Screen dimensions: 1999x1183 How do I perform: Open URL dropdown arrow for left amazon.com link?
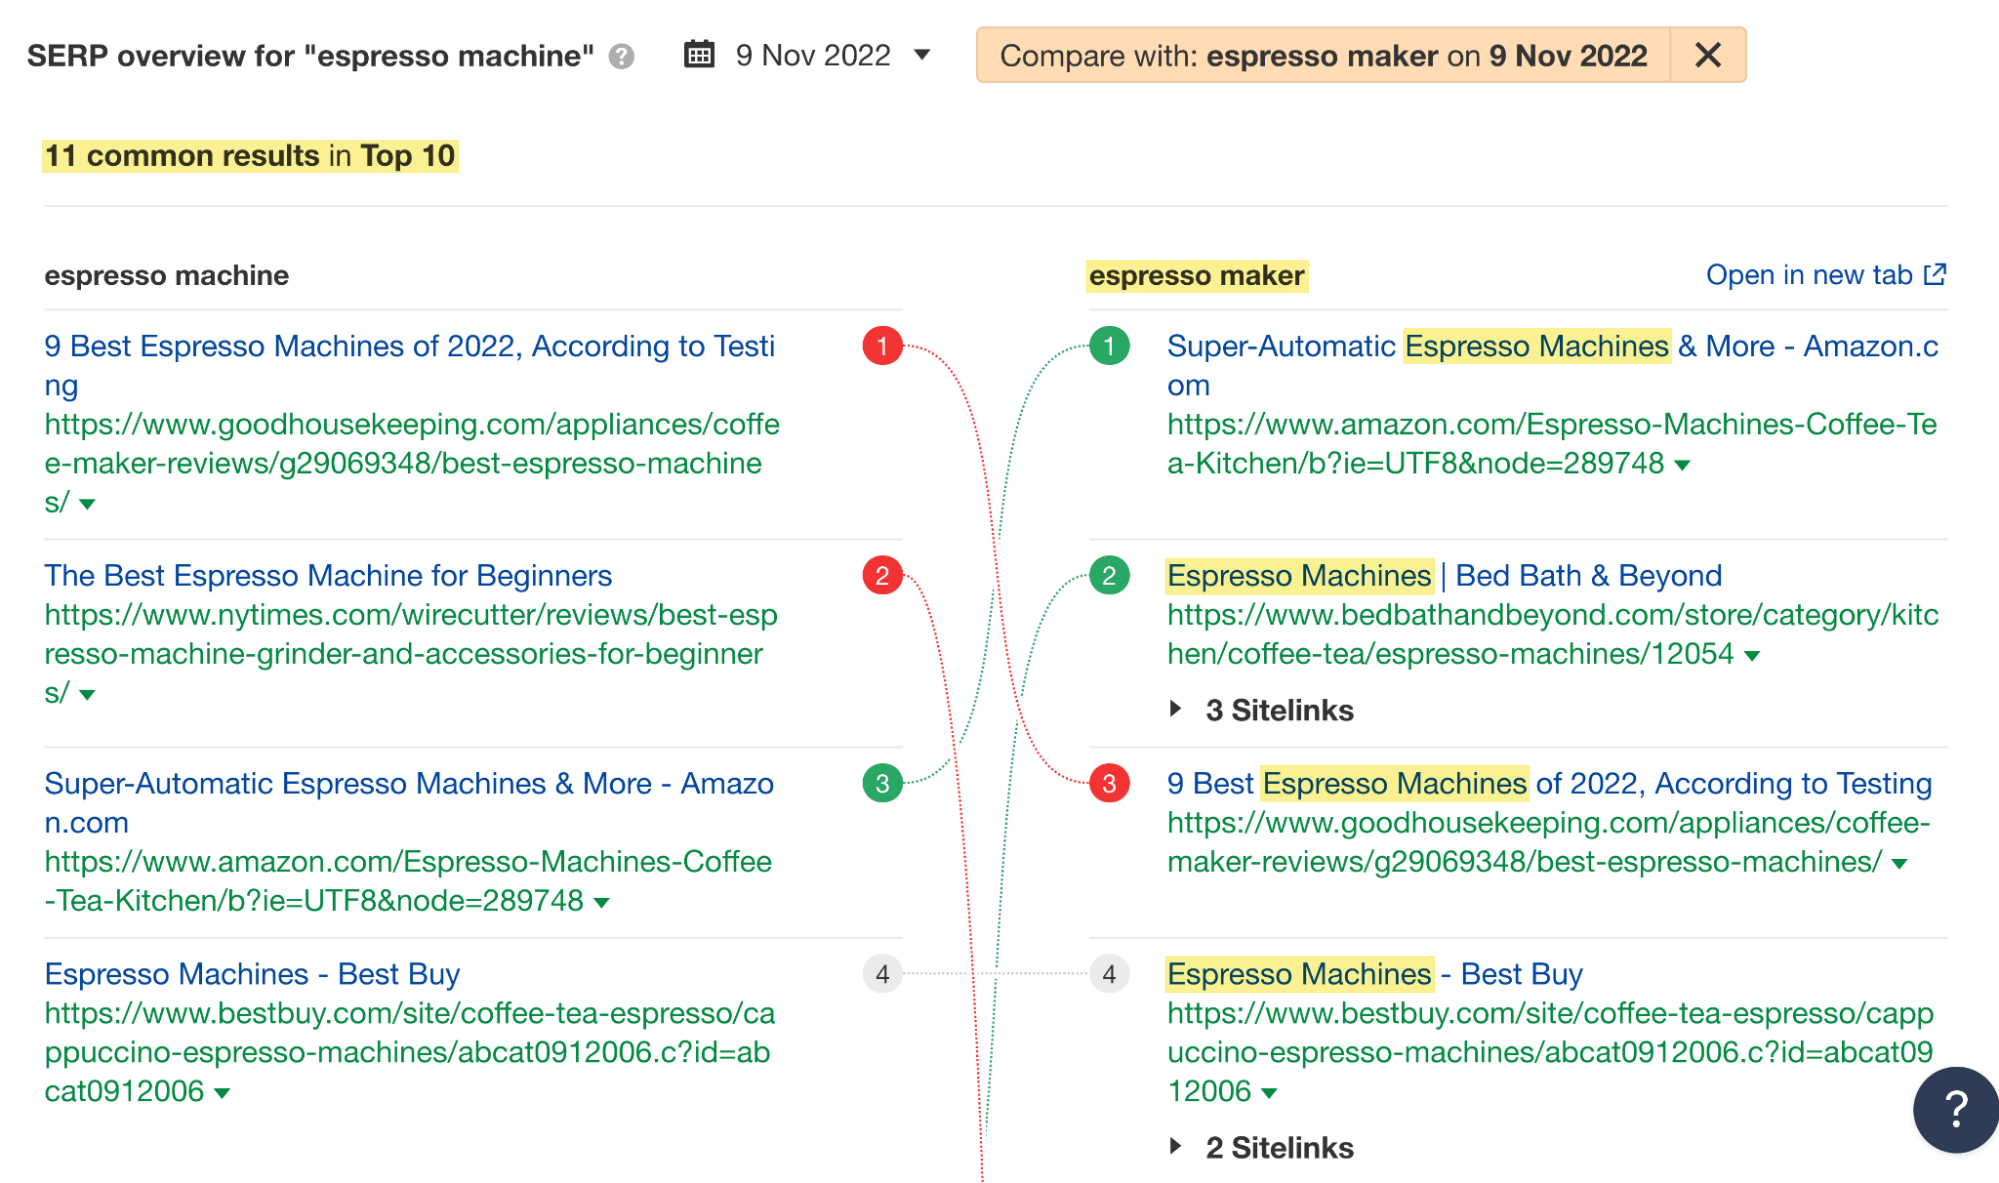pos(601,902)
